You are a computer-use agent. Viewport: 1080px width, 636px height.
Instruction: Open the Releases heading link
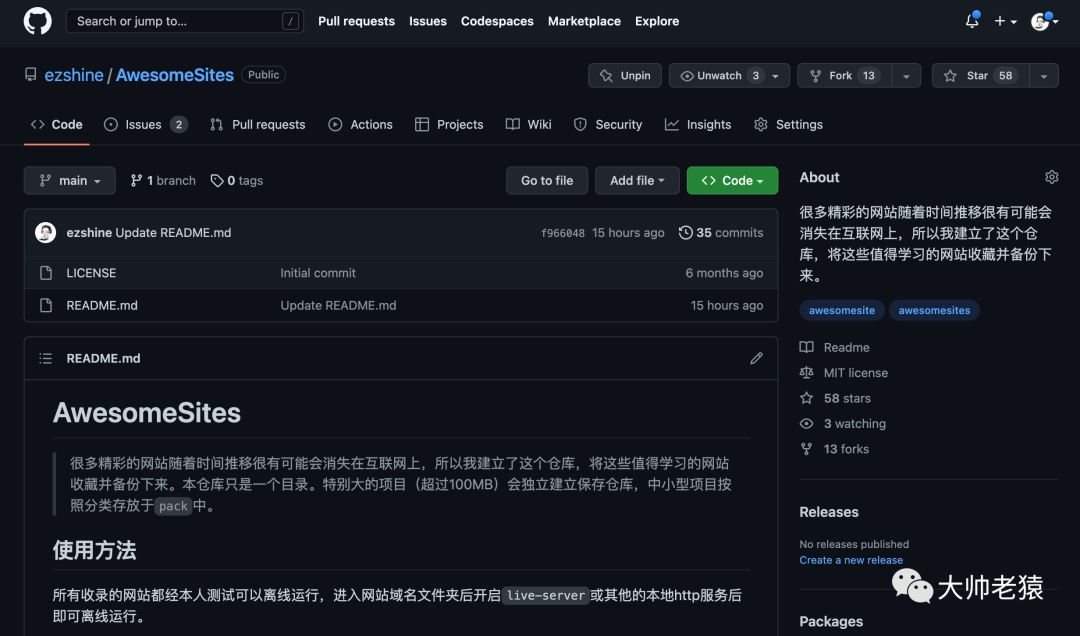tap(829, 512)
